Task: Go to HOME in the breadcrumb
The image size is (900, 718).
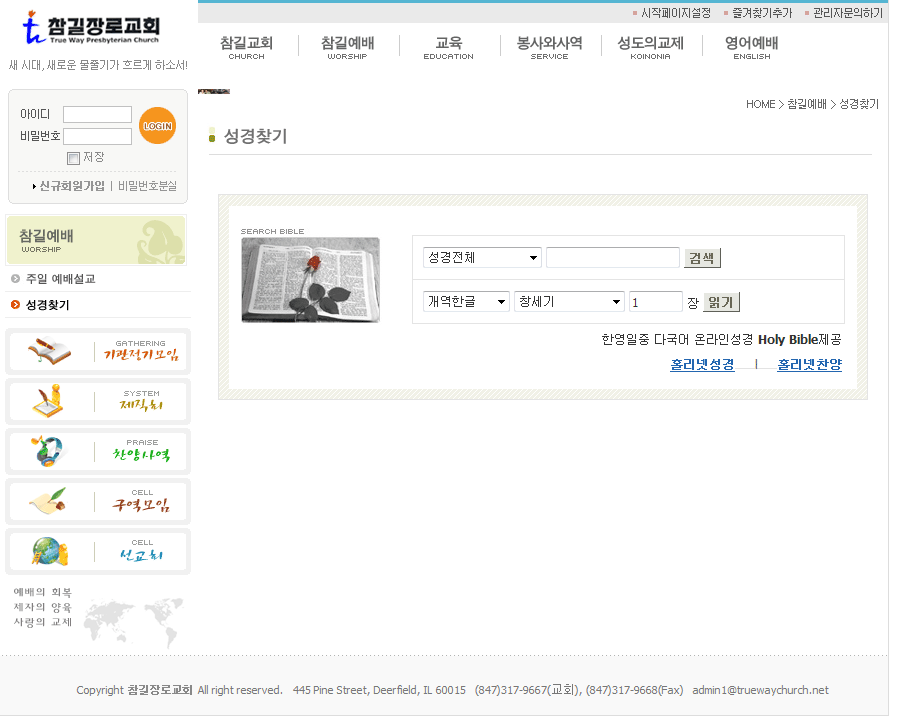Action: tap(761, 104)
